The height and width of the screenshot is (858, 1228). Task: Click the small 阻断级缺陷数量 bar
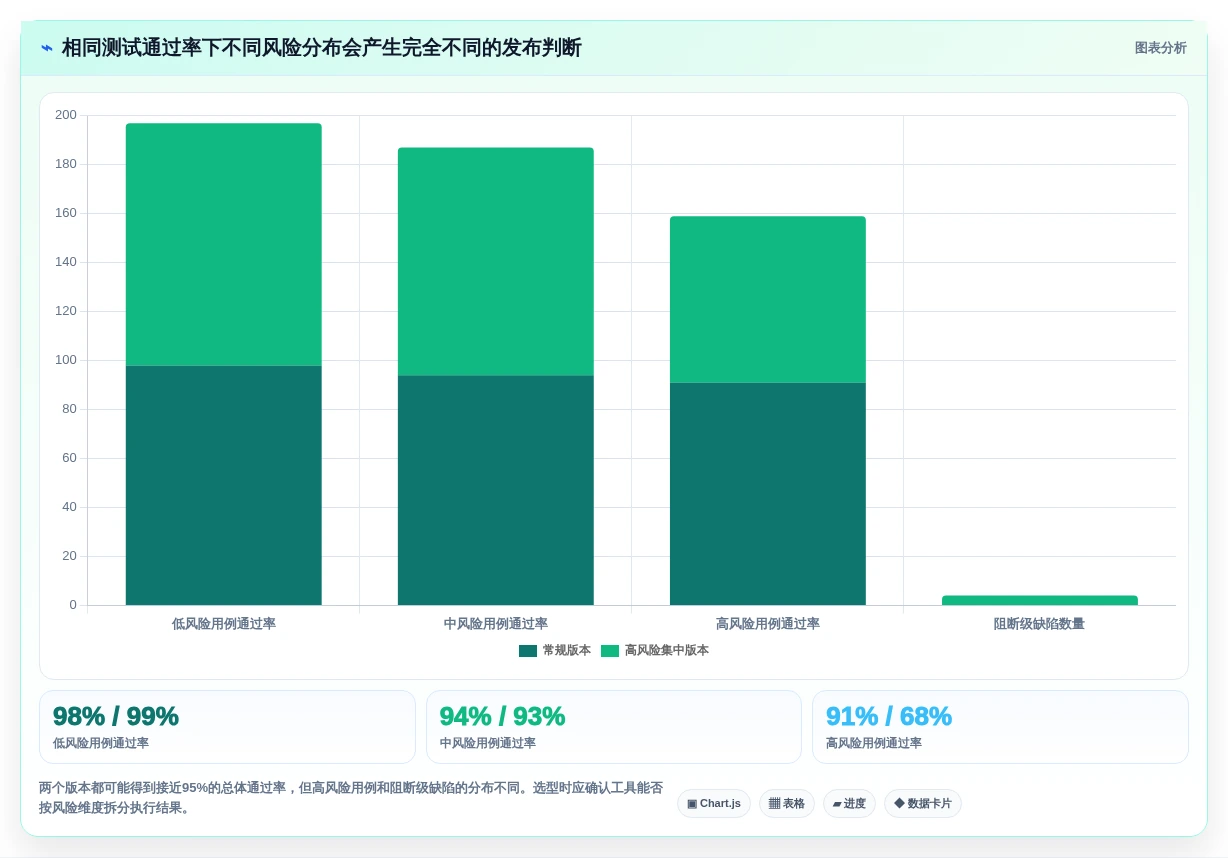coord(1040,600)
